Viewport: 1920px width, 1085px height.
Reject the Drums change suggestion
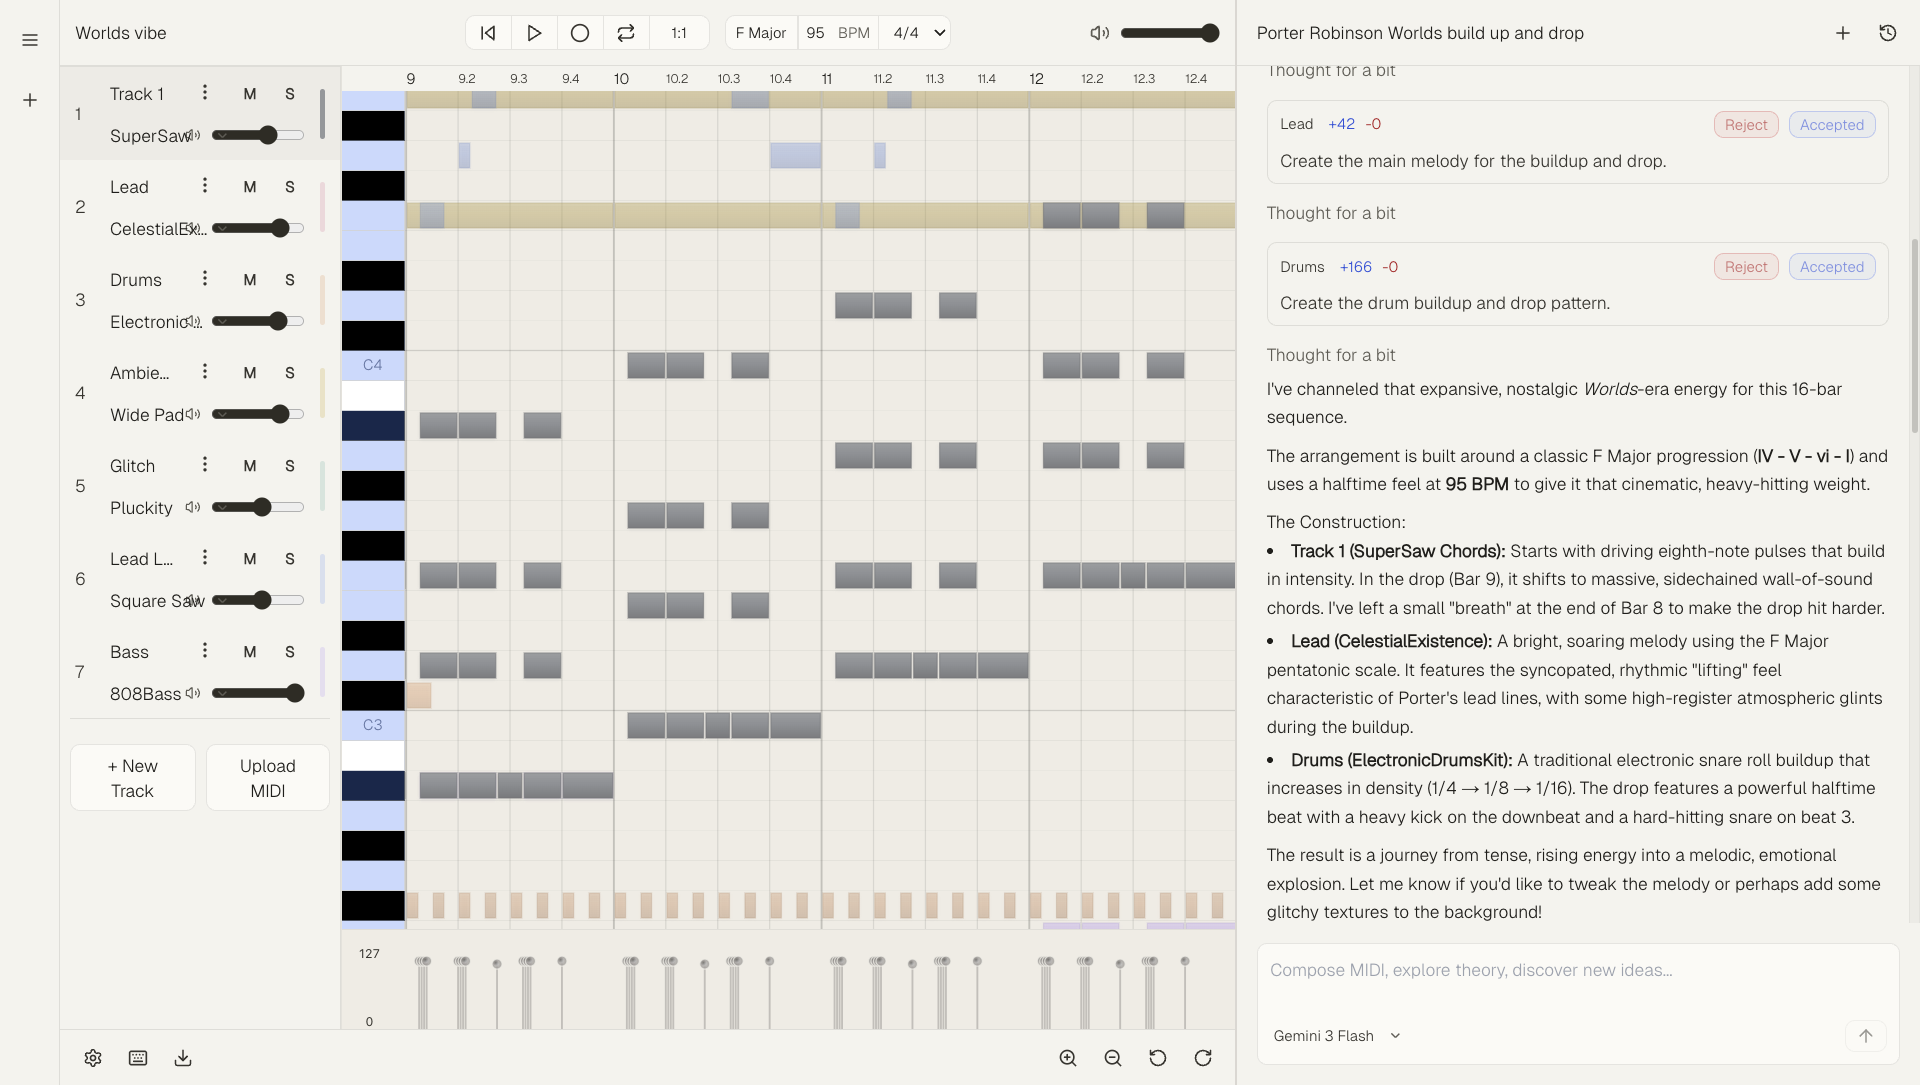point(1745,267)
